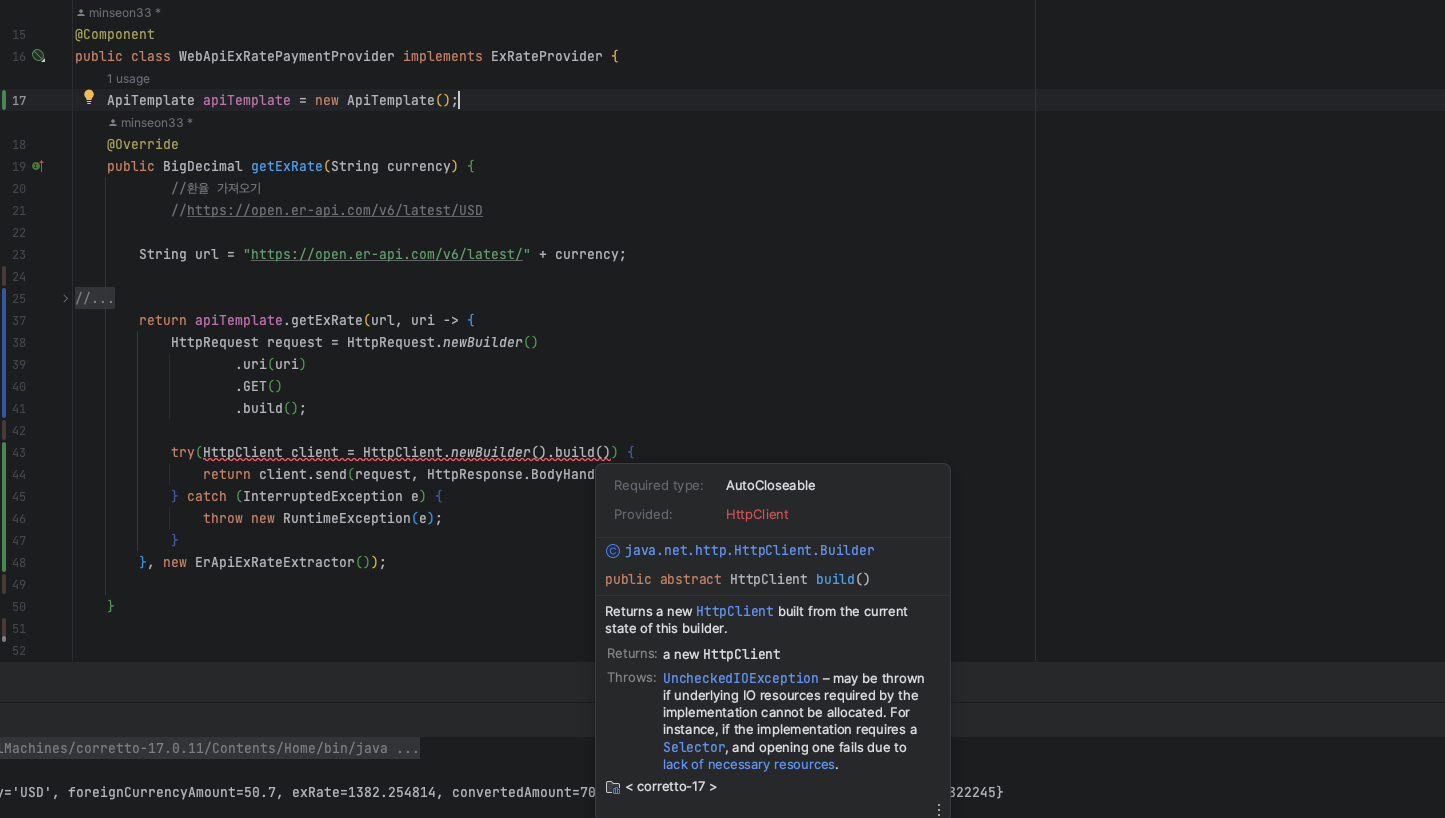Click the line number 43 in the gutter
The image size is (1445, 818).
tap(20, 453)
